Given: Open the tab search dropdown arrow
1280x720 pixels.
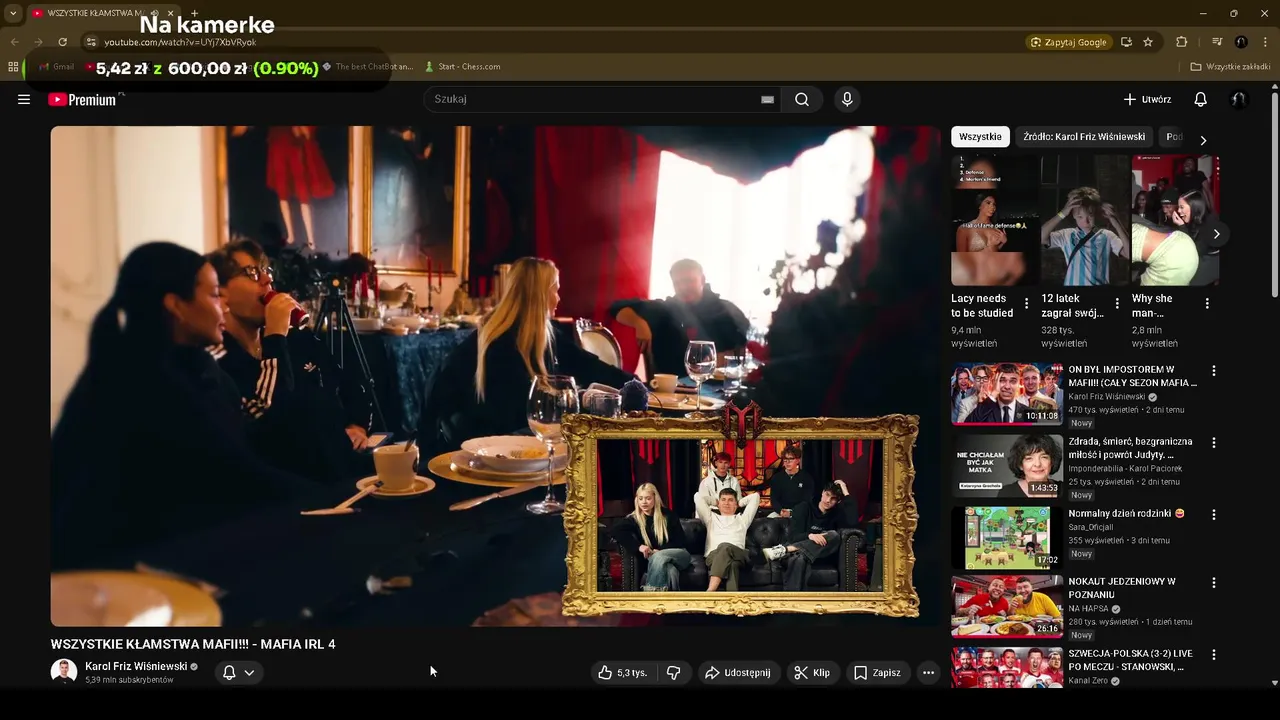Looking at the screenshot, I should coord(13,13).
